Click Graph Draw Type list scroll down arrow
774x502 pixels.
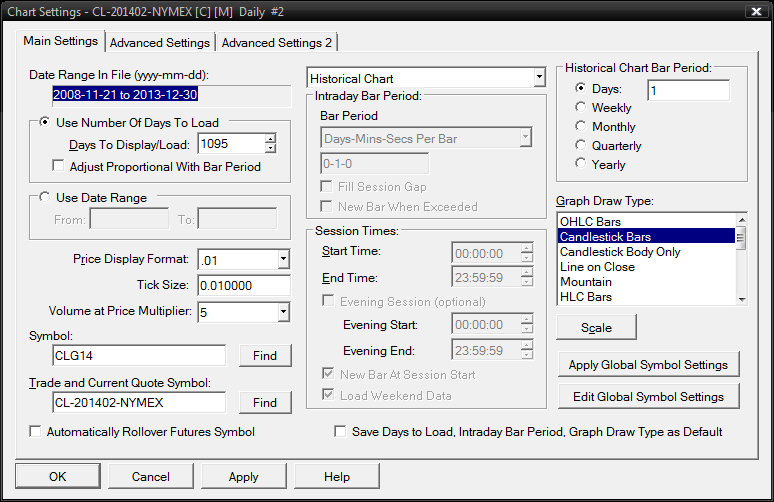pos(741,299)
